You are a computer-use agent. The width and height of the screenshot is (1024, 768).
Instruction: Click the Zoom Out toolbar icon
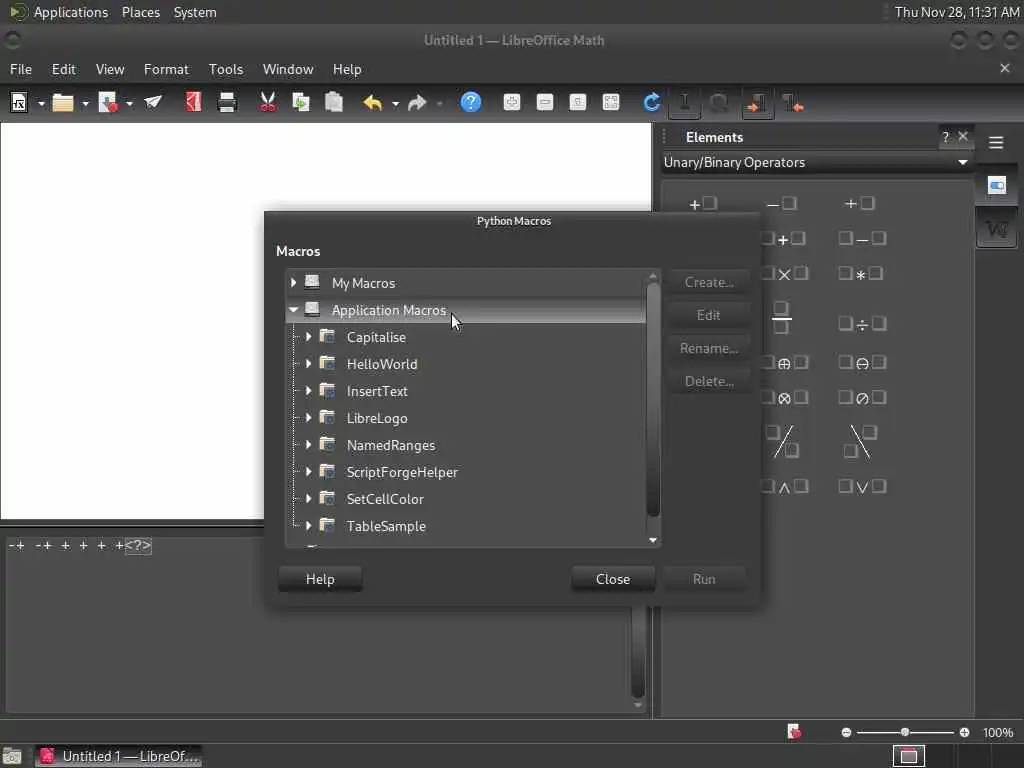545,103
